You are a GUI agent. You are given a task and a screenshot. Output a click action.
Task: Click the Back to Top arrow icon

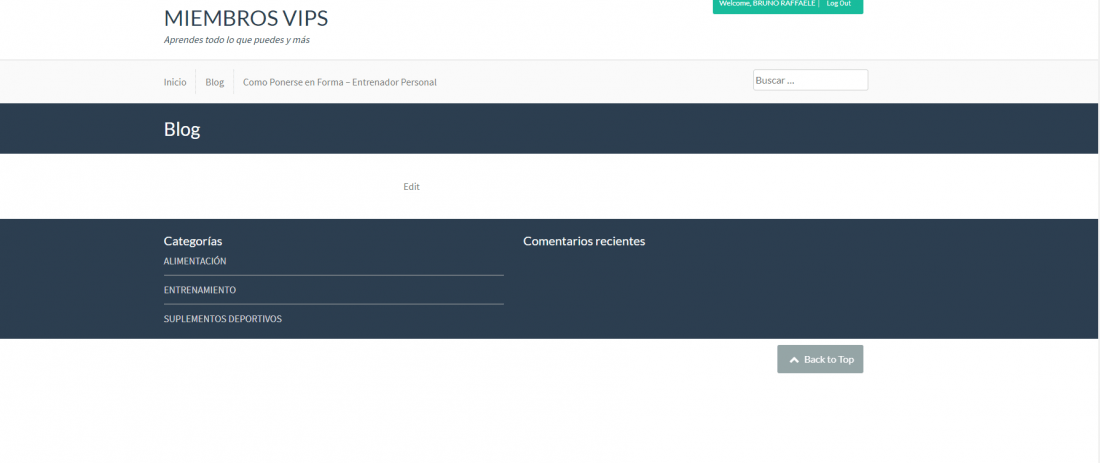[x=794, y=360]
